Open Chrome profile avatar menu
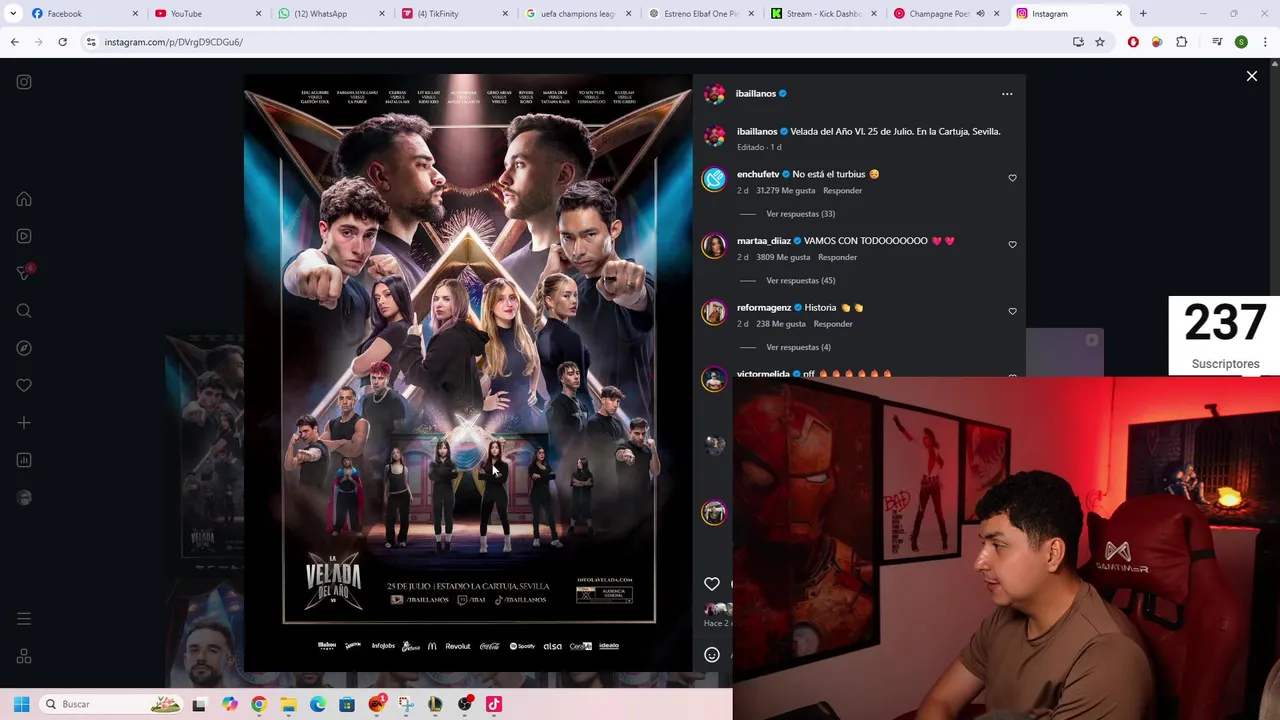The height and width of the screenshot is (720, 1280). point(1241,42)
